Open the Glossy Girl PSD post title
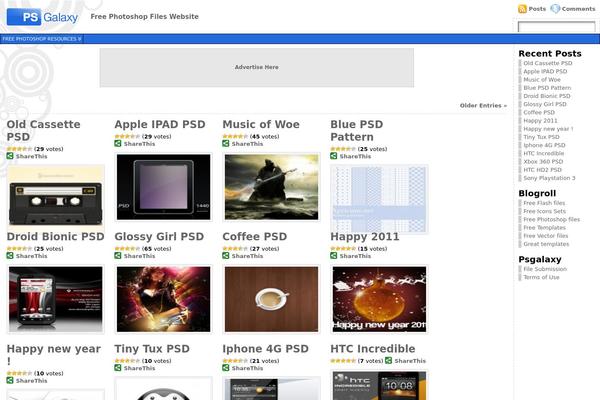Viewport: 600px width, 400px height. [159, 237]
